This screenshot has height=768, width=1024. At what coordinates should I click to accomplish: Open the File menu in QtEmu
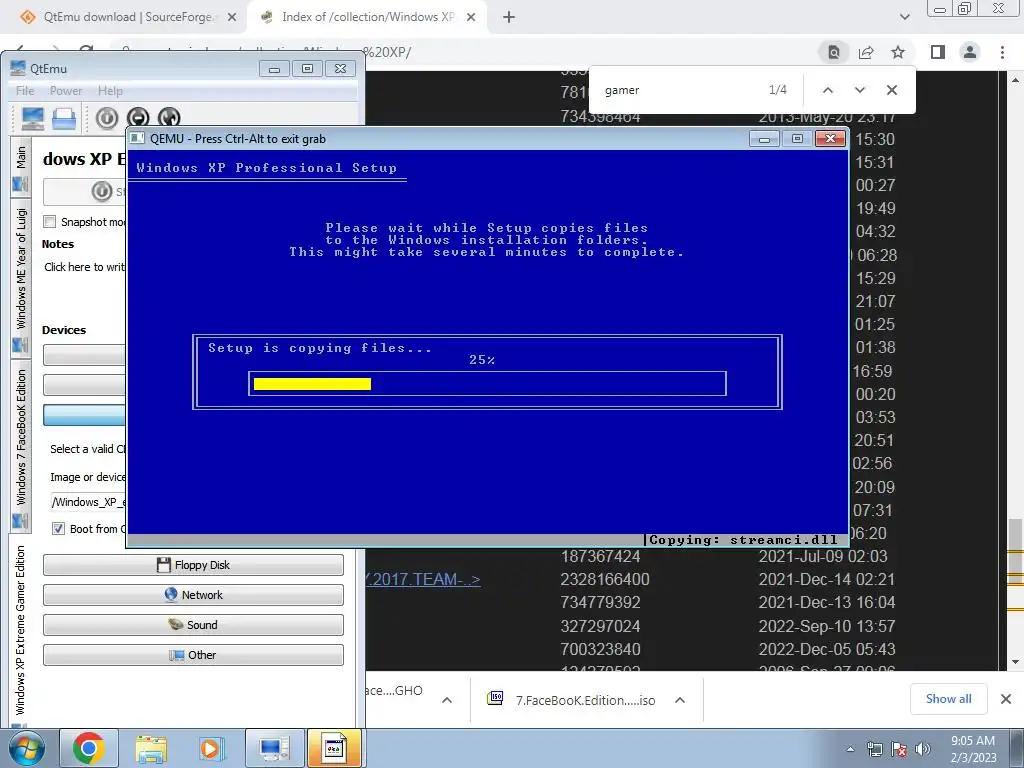[25, 91]
